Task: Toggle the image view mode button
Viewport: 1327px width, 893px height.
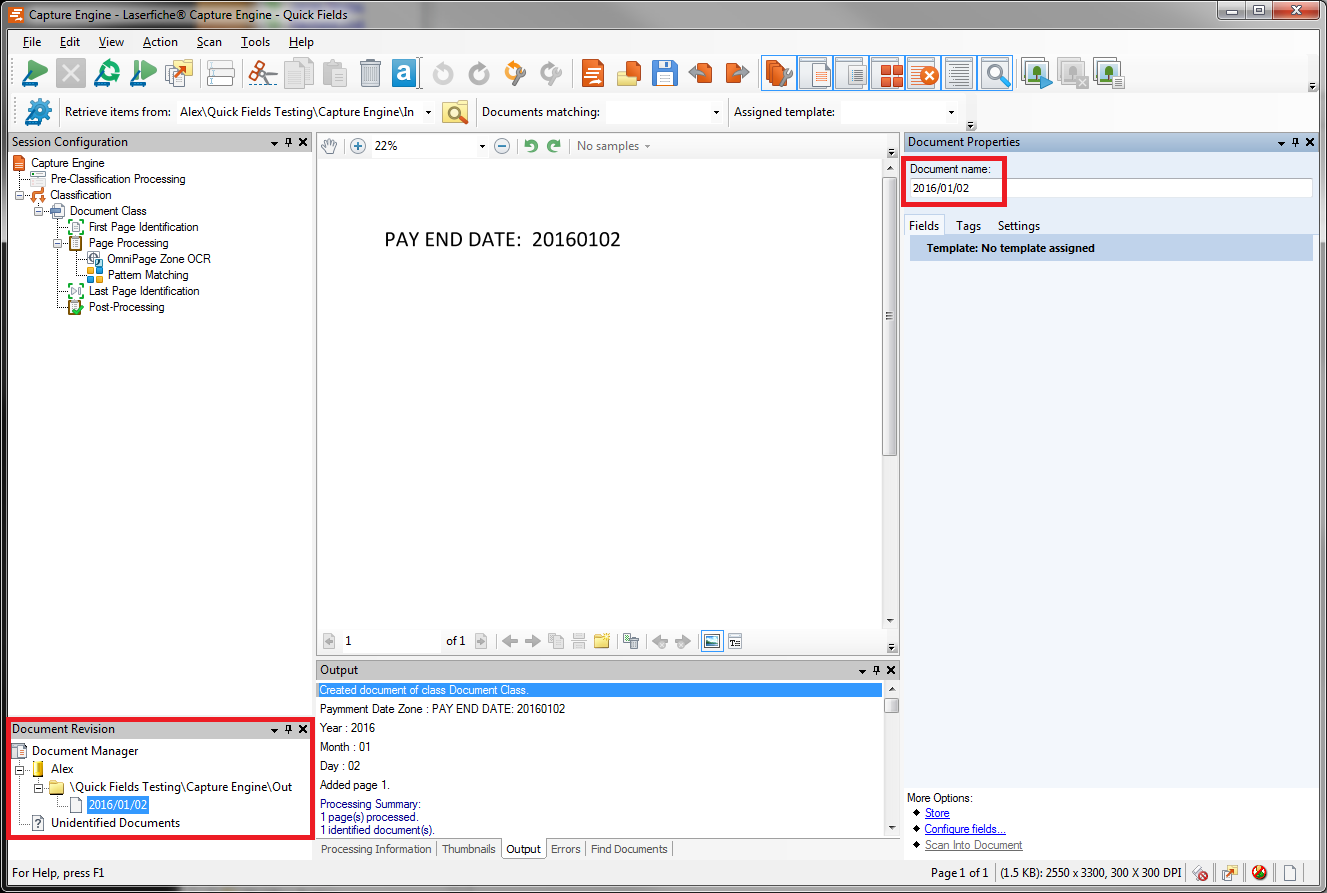Action: click(712, 641)
